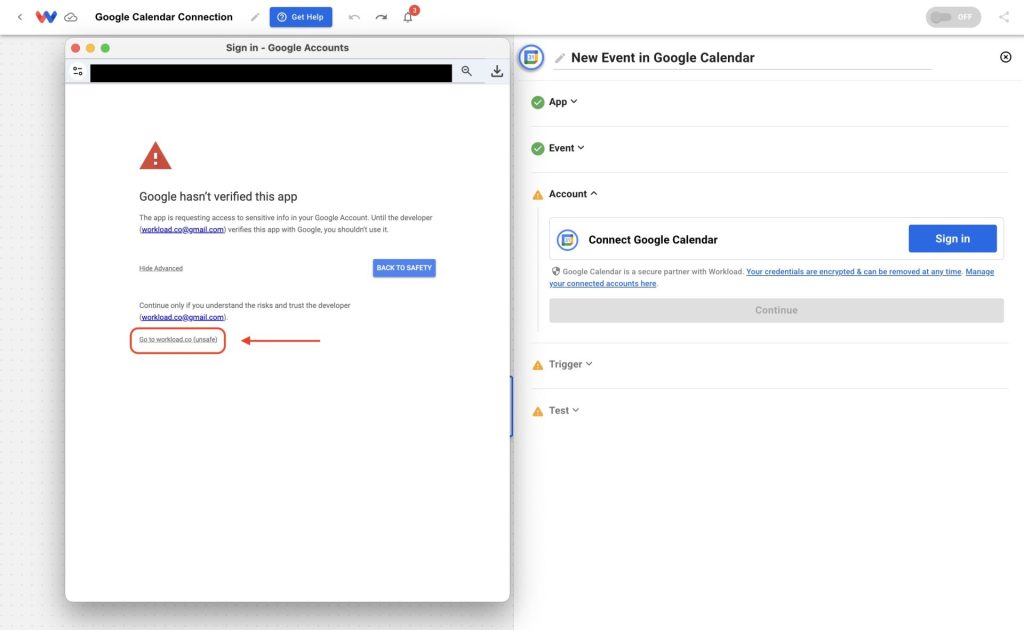This screenshot has height=630, width=1024.
Task: Click the green check next to App
Action: (537, 102)
